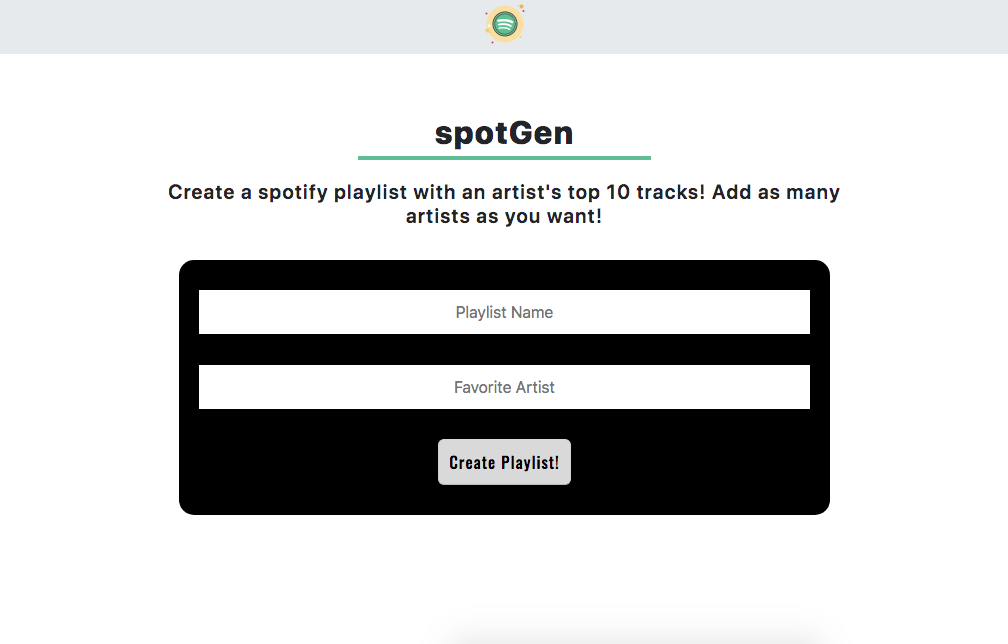Select the spotGen heading text
1008x644 pixels.
click(504, 132)
